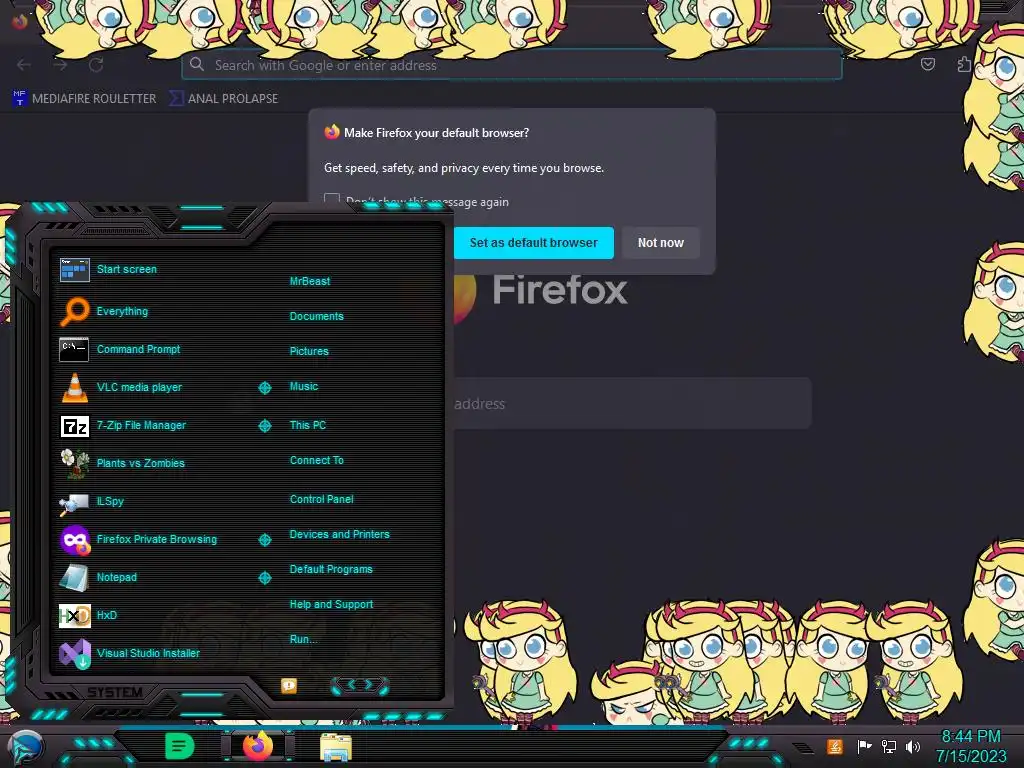Click the taskbar clock and date

point(970,746)
